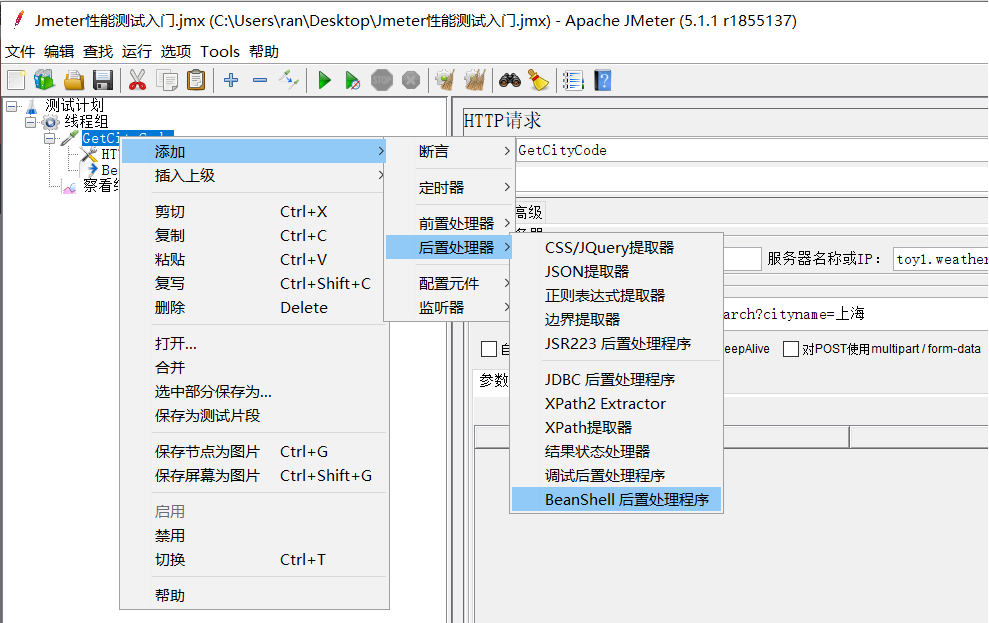Collapse the 测试计划 tree node
Image resolution: width=989 pixels, height=623 pixels.
point(11,107)
